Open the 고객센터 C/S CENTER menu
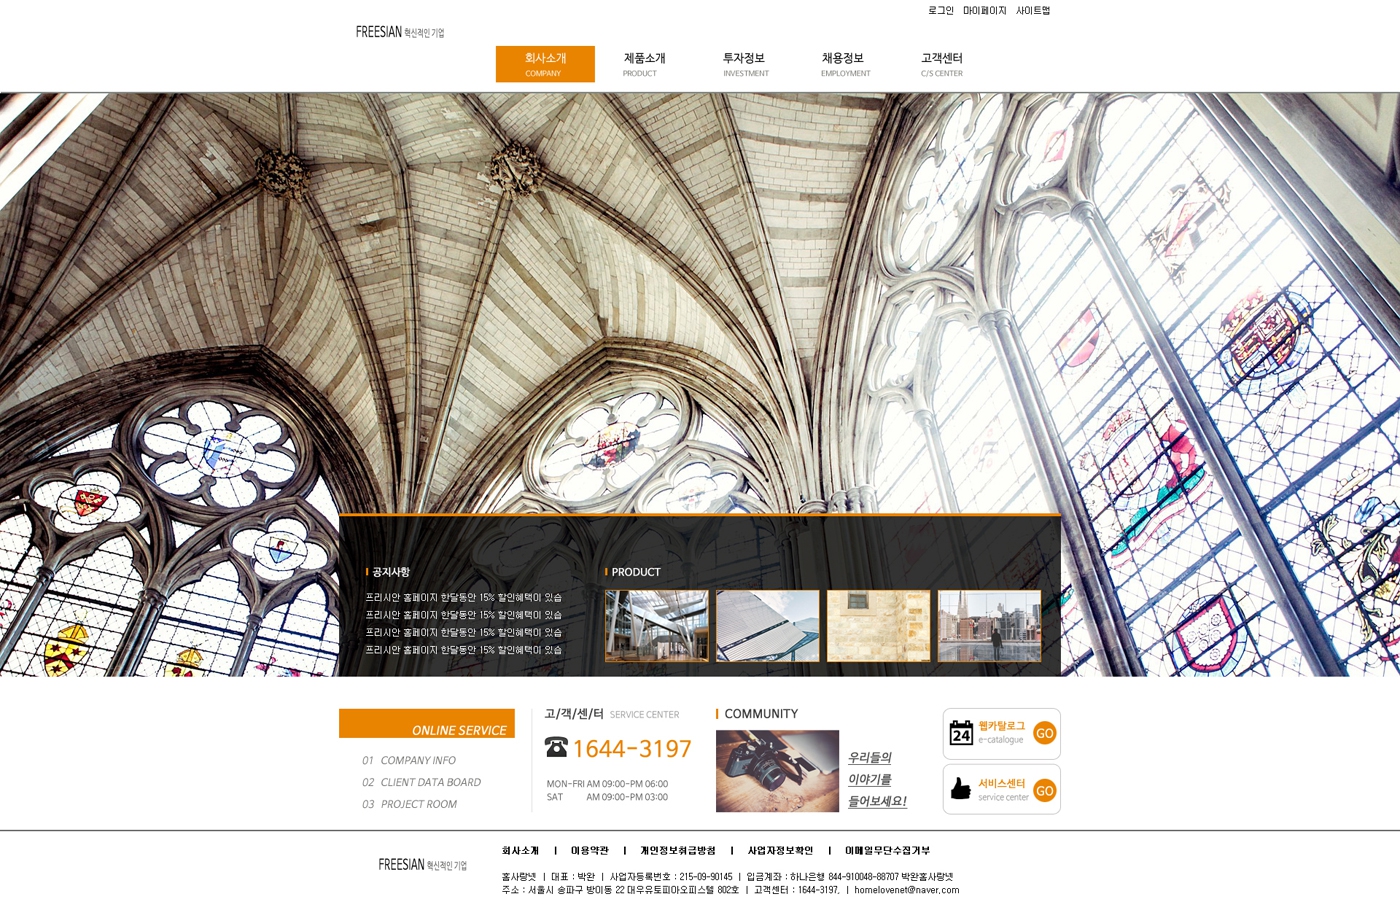Image resolution: width=1400 pixels, height=910 pixels. [941, 64]
